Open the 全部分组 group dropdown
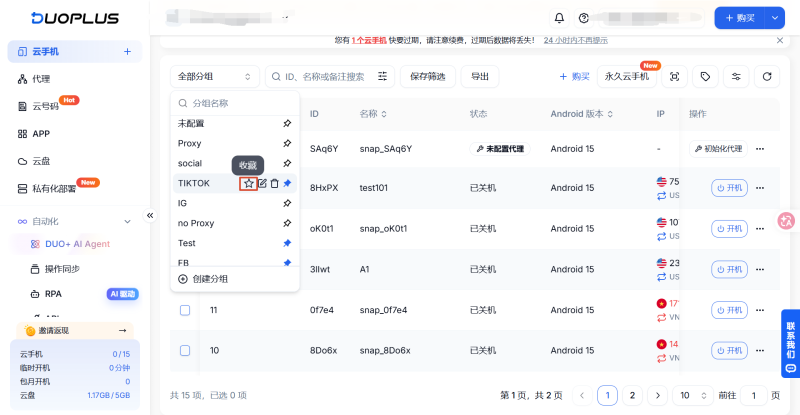 (214, 77)
